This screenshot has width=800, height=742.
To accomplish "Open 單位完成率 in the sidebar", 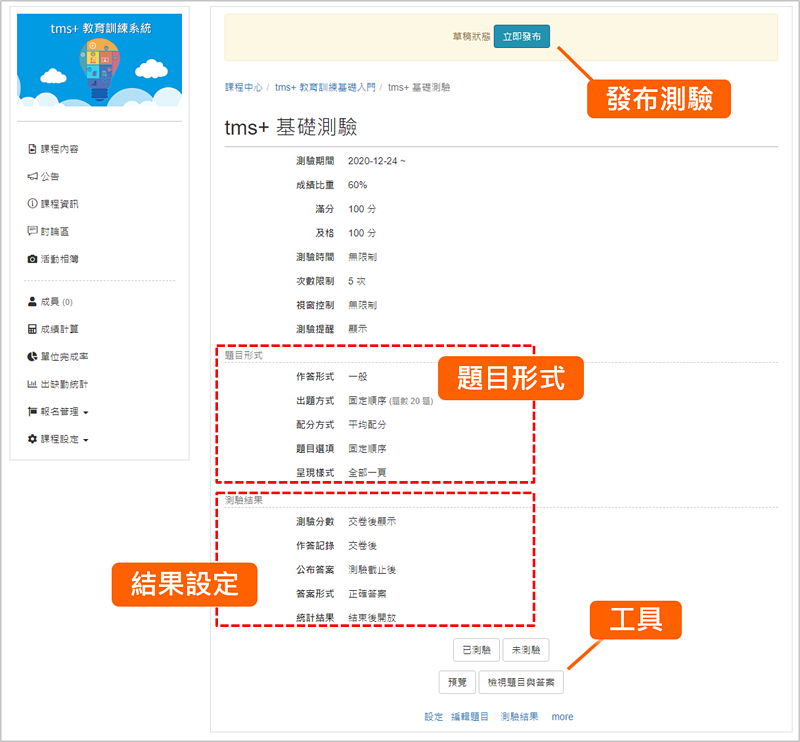I will [x=58, y=357].
